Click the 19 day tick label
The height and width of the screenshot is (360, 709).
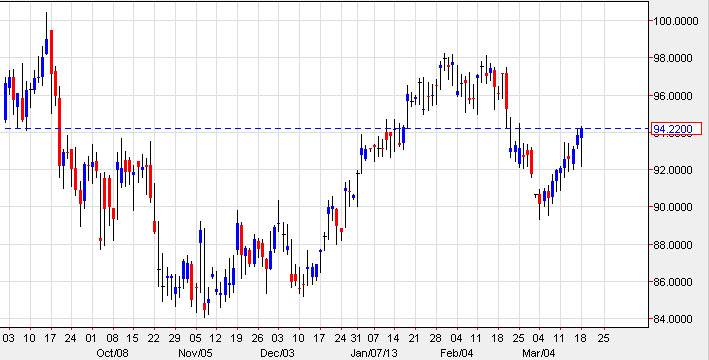coord(236,338)
